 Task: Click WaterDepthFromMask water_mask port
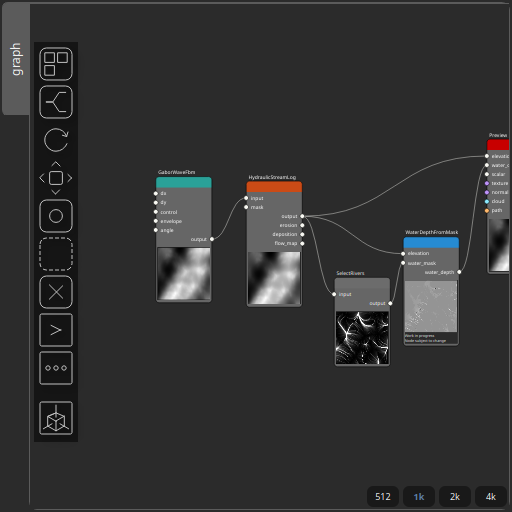click(x=403, y=263)
